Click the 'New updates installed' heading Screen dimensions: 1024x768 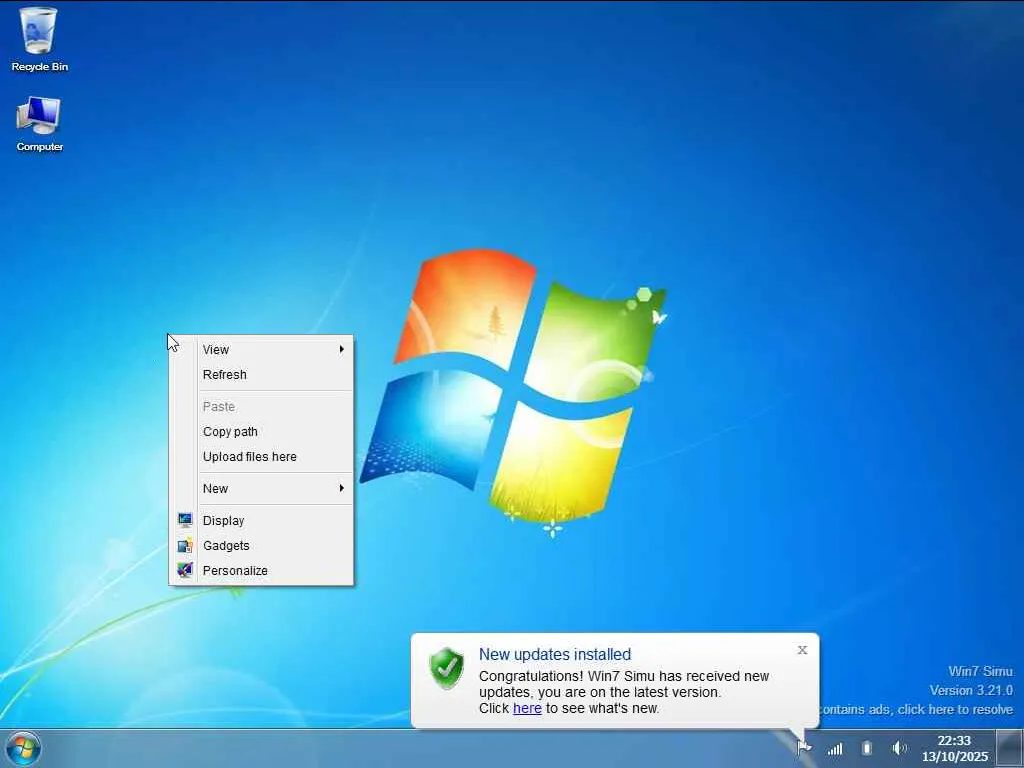(554, 654)
